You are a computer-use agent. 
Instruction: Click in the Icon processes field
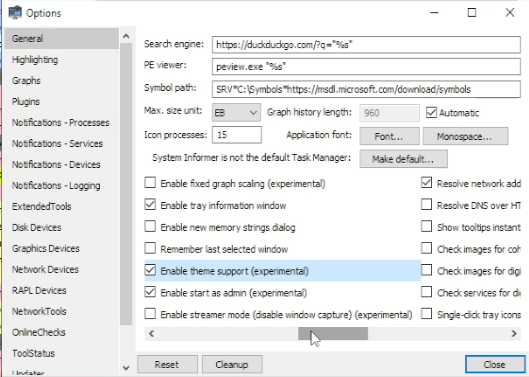[237, 135]
